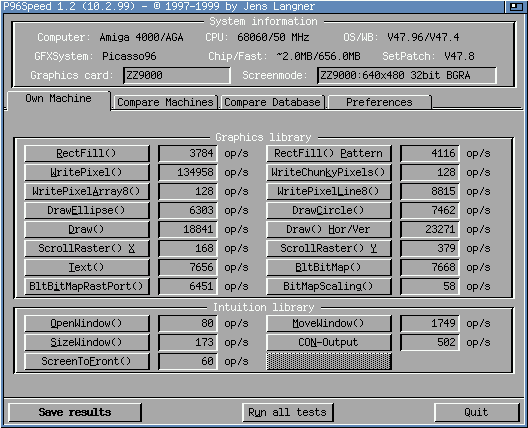Quit the P96Speed application
This screenshot has width=528, height=428.
tap(476, 412)
